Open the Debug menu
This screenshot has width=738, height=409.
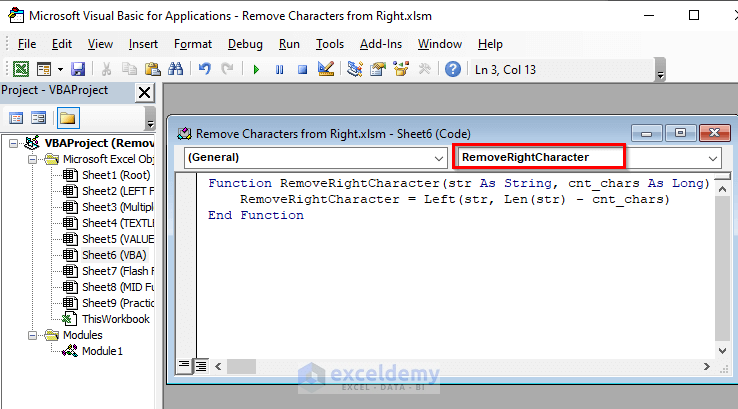click(245, 44)
